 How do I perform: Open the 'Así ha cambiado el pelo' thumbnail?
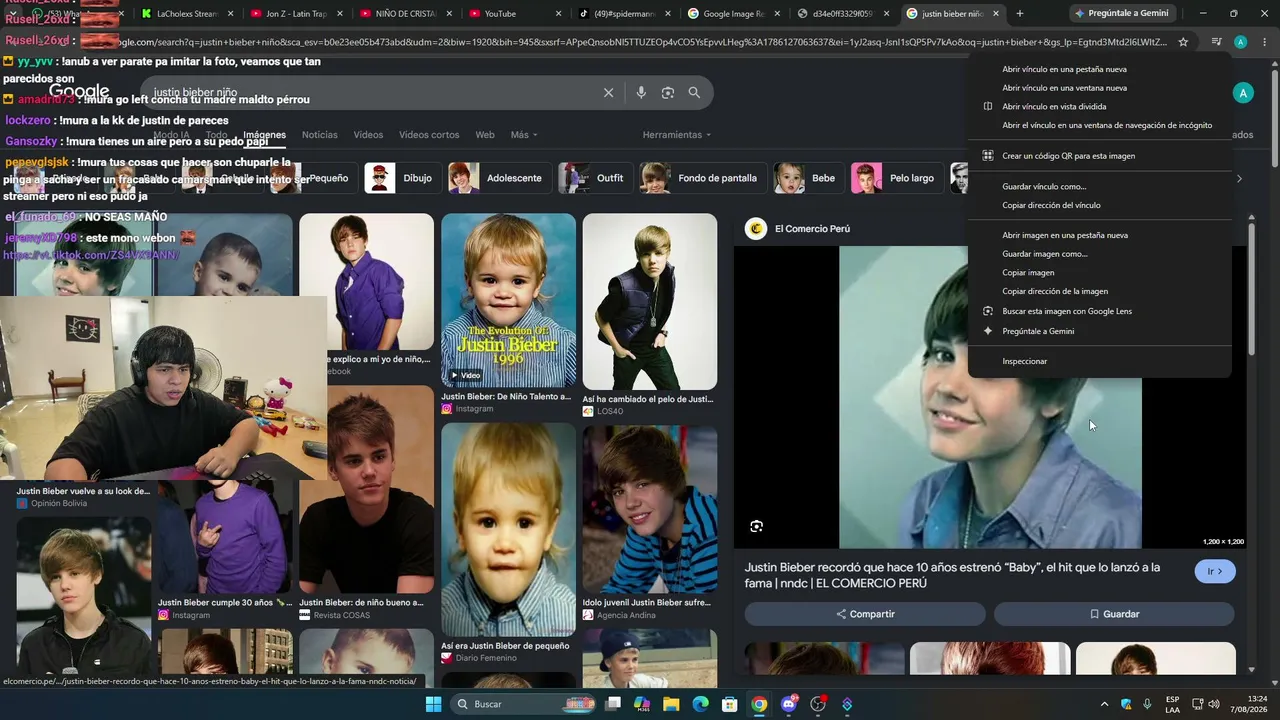click(x=650, y=301)
